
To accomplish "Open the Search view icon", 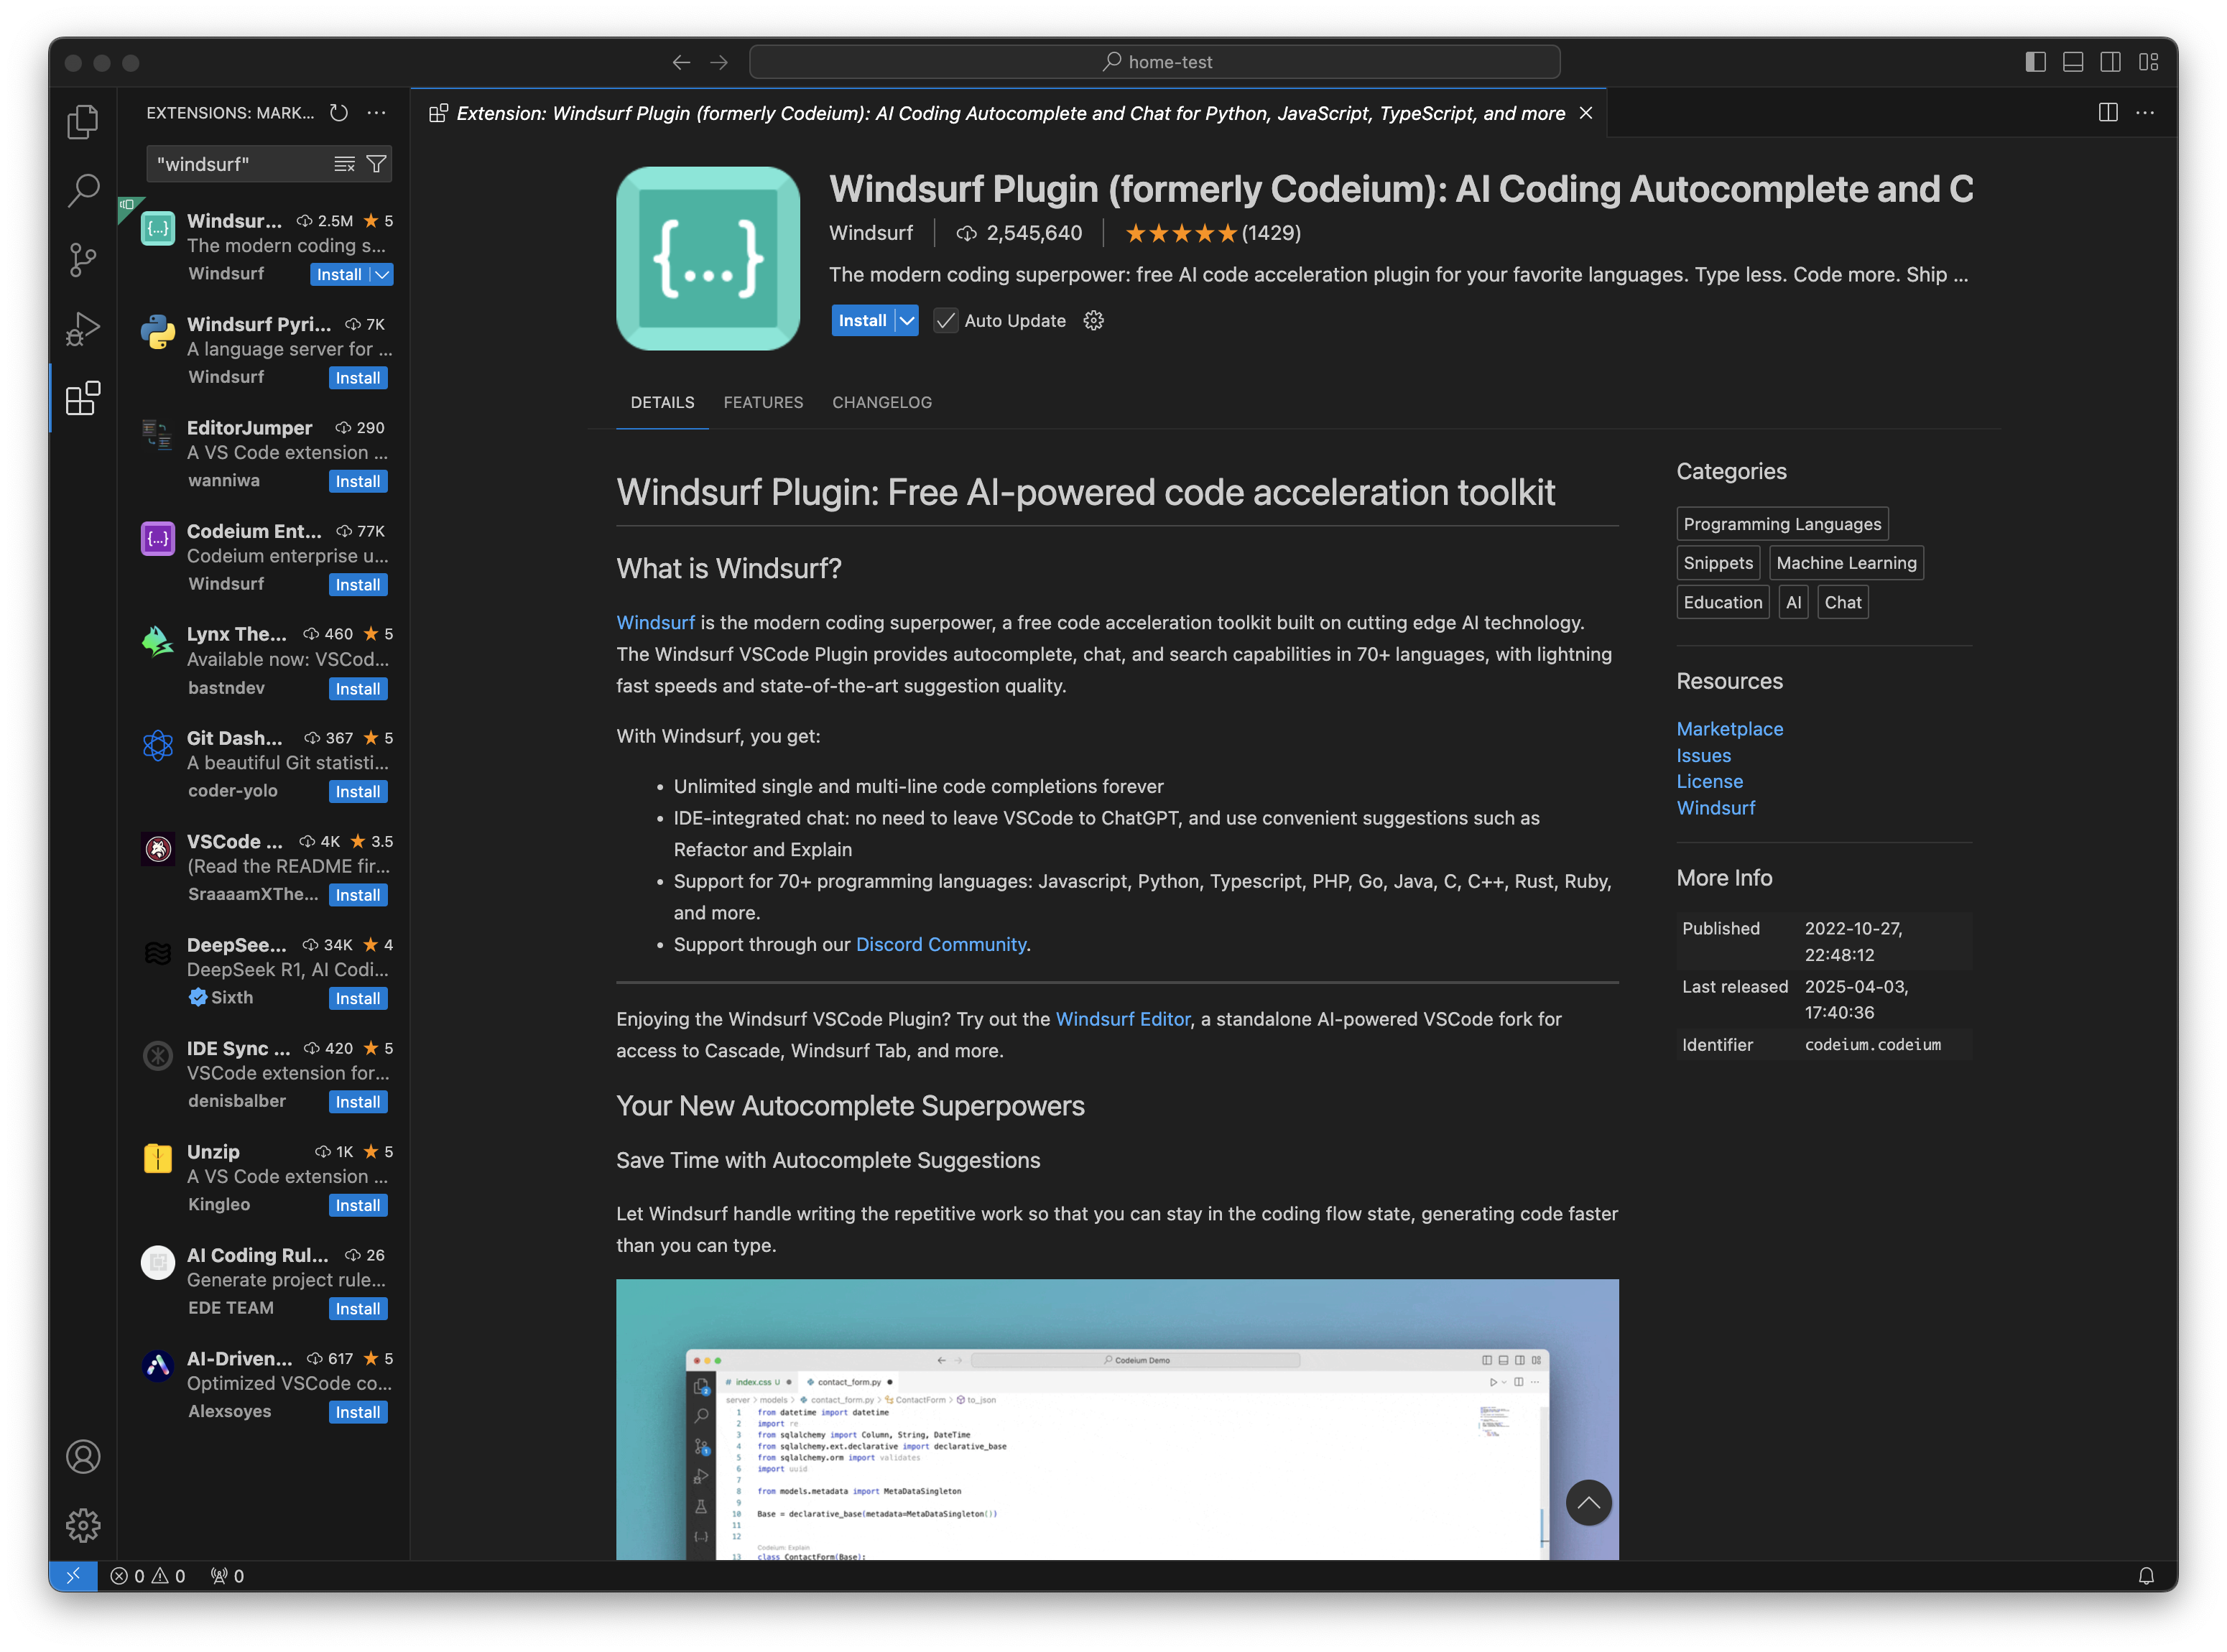I will click(83, 190).
